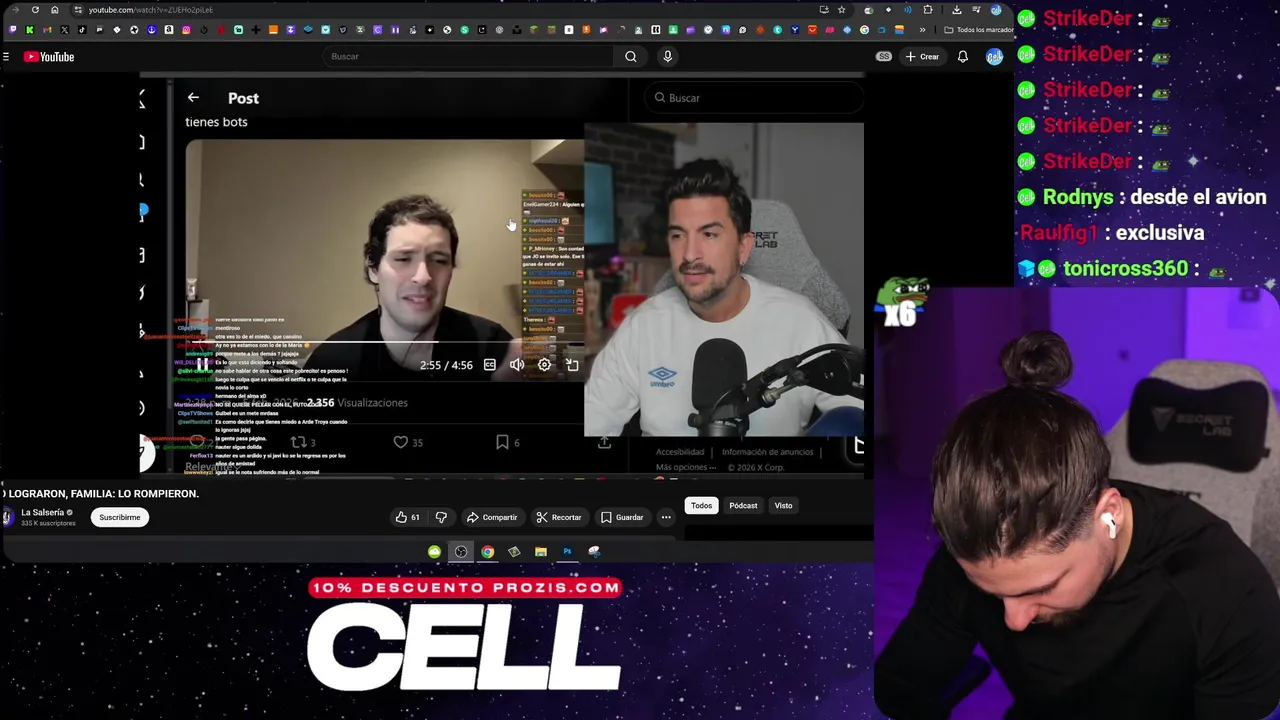Open Accesibilidad footer link on X
Image resolution: width=1280 pixels, height=720 pixels.
pos(680,452)
